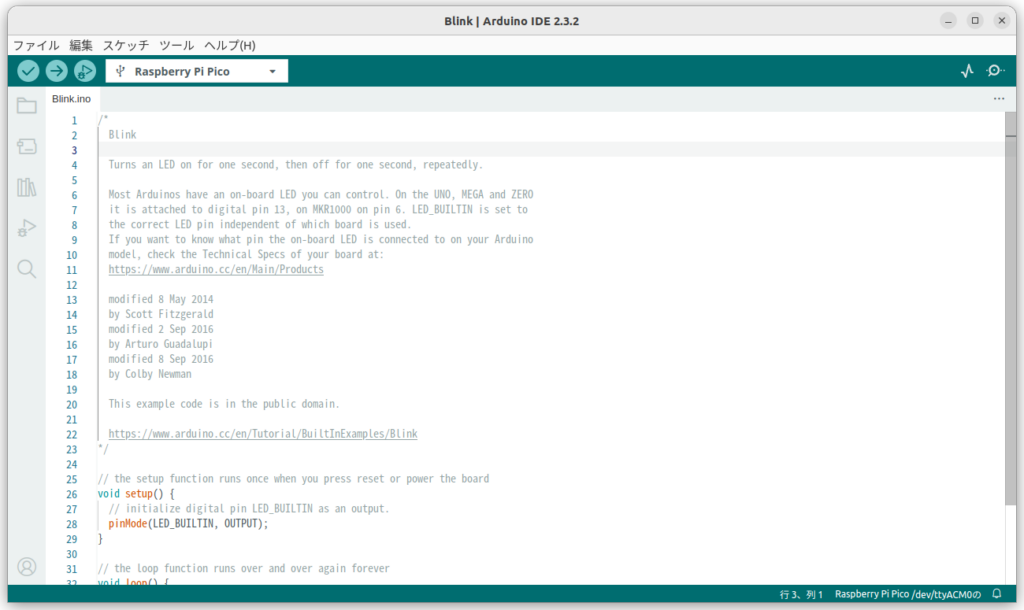The width and height of the screenshot is (1024, 610).
Task: Open the Serial Plotter
Action: point(967,71)
